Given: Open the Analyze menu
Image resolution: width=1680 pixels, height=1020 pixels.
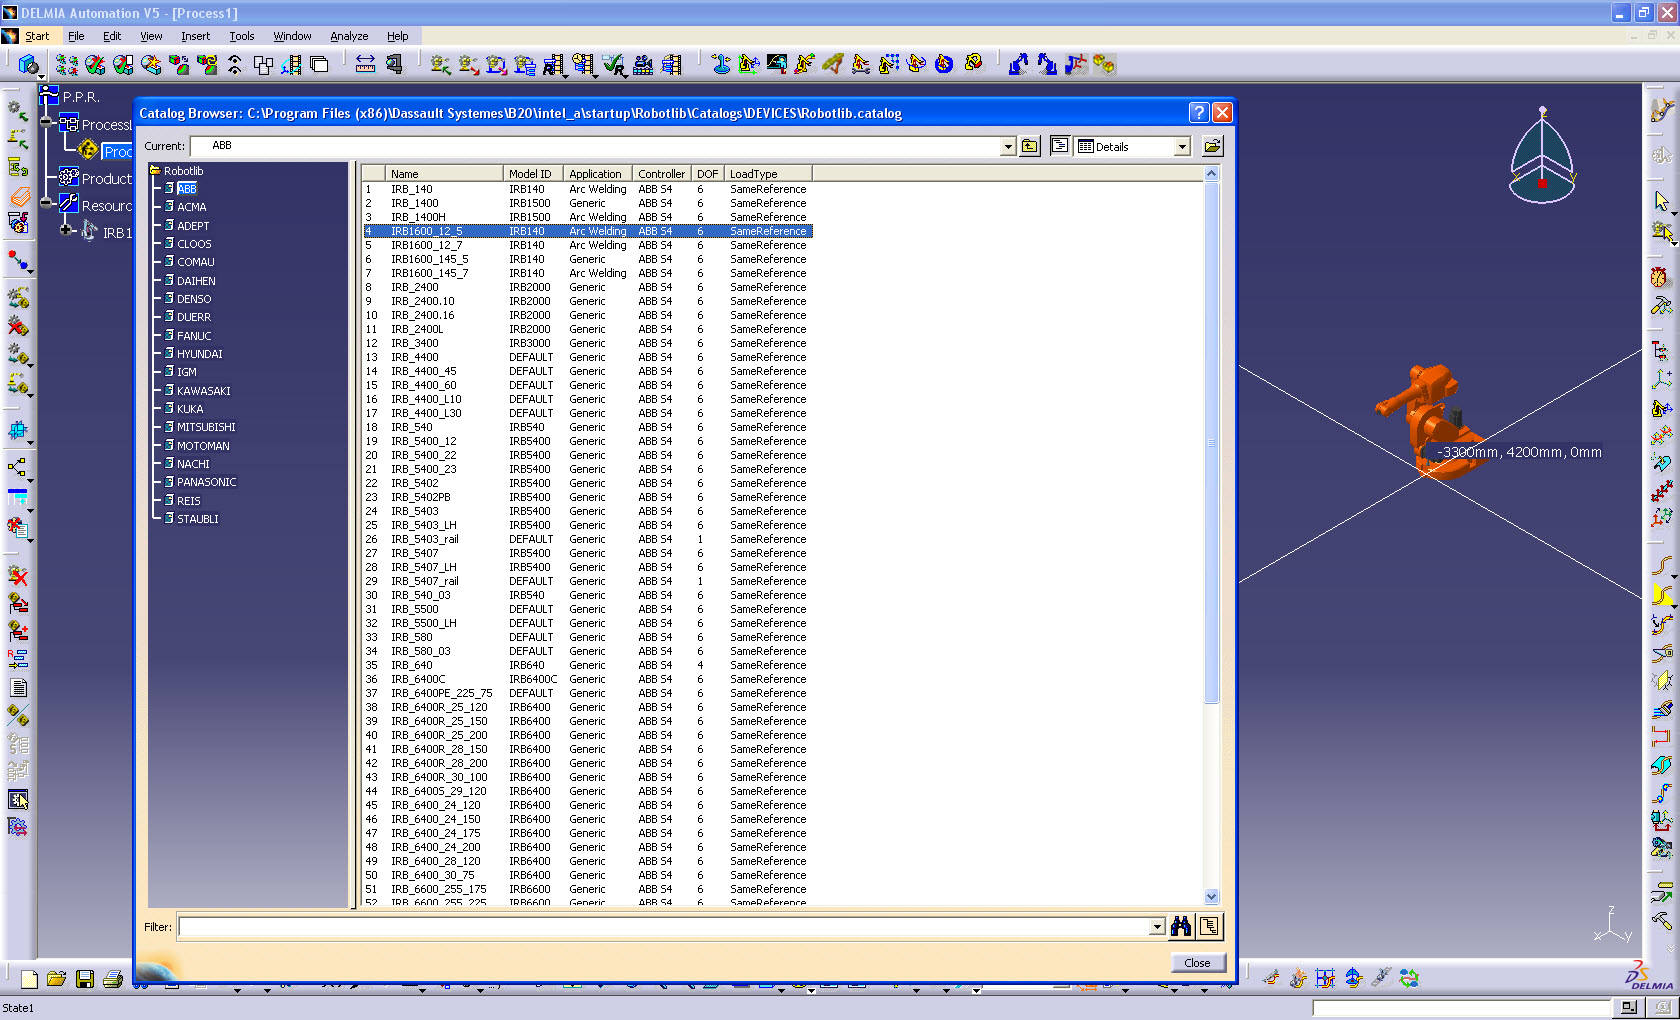Looking at the screenshot, I should click(x=349, y=36).
